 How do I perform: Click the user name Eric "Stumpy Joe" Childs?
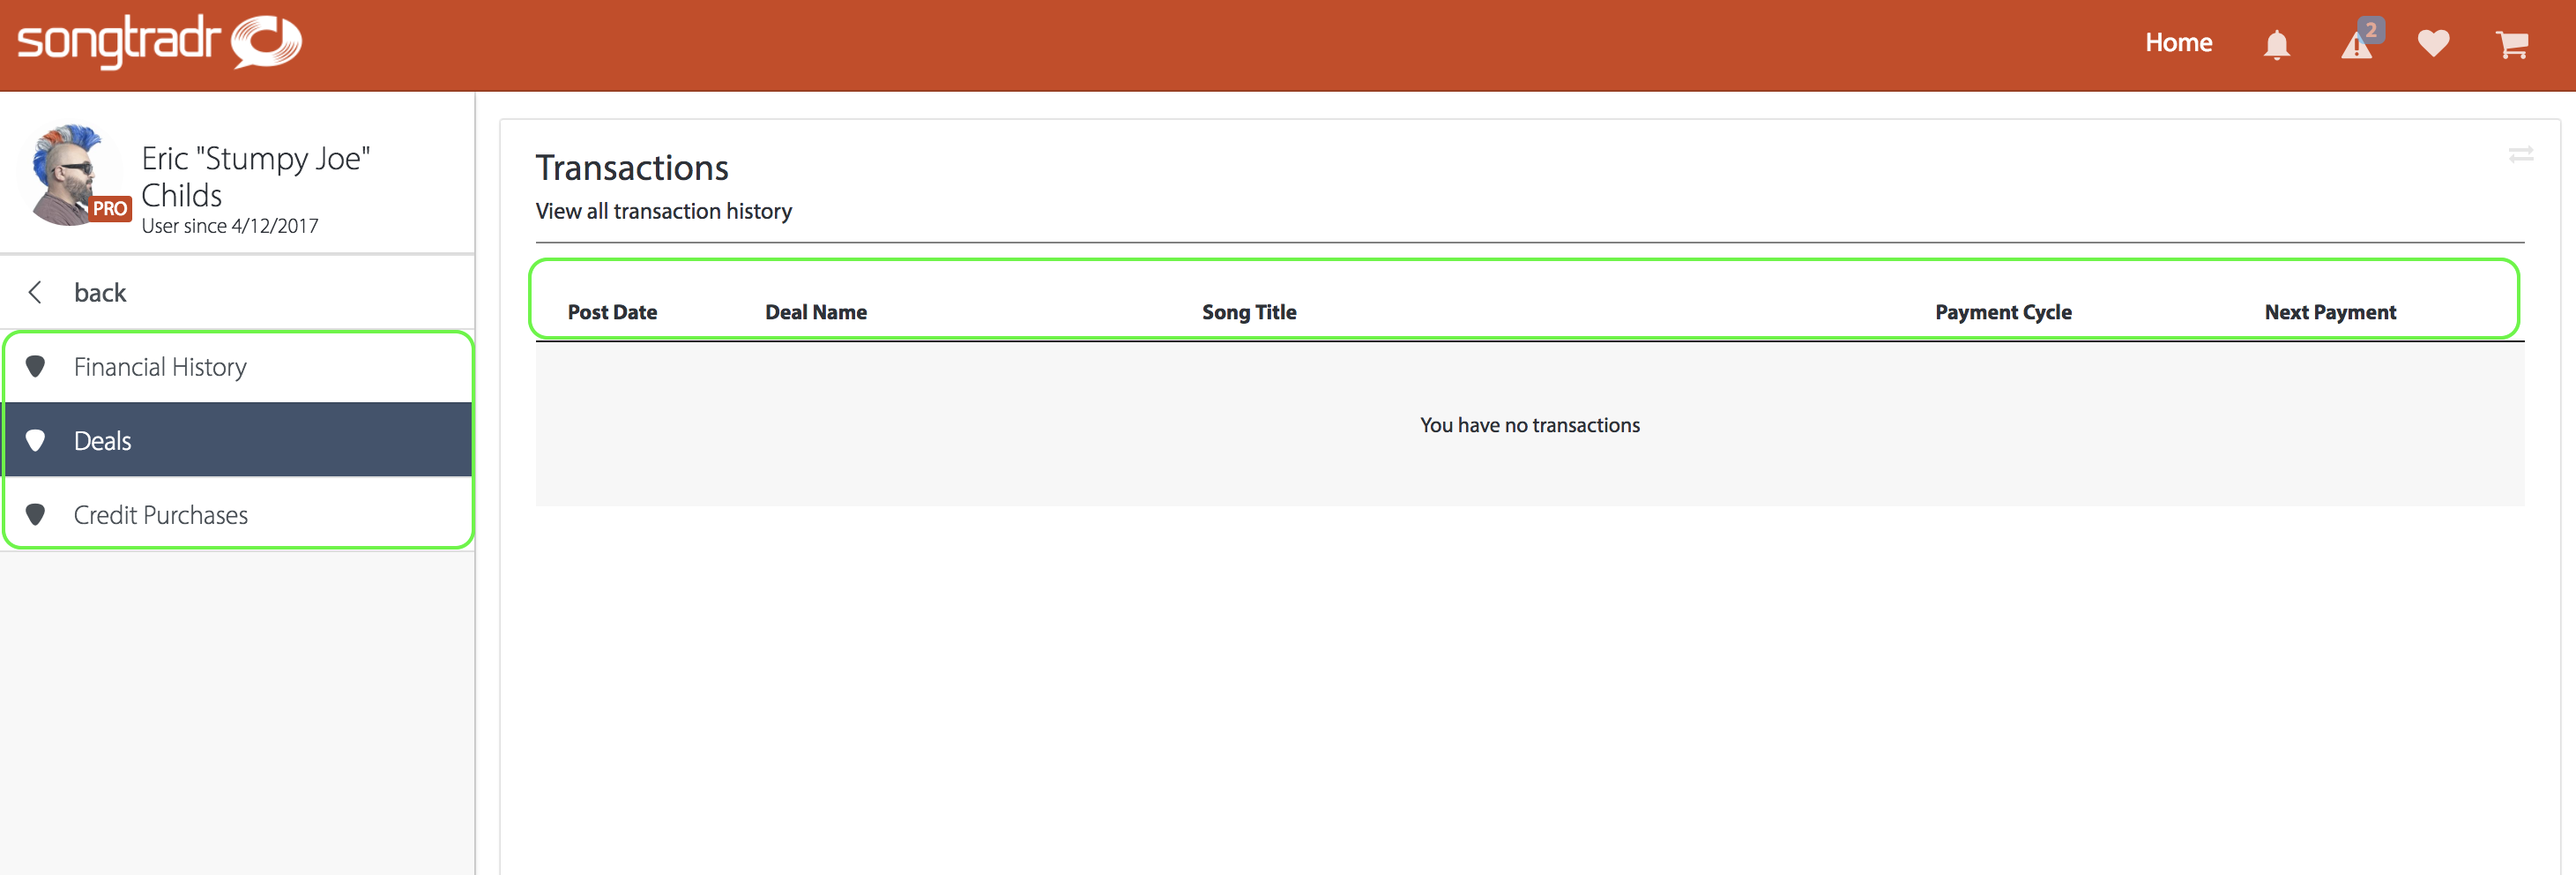point(256,176)
